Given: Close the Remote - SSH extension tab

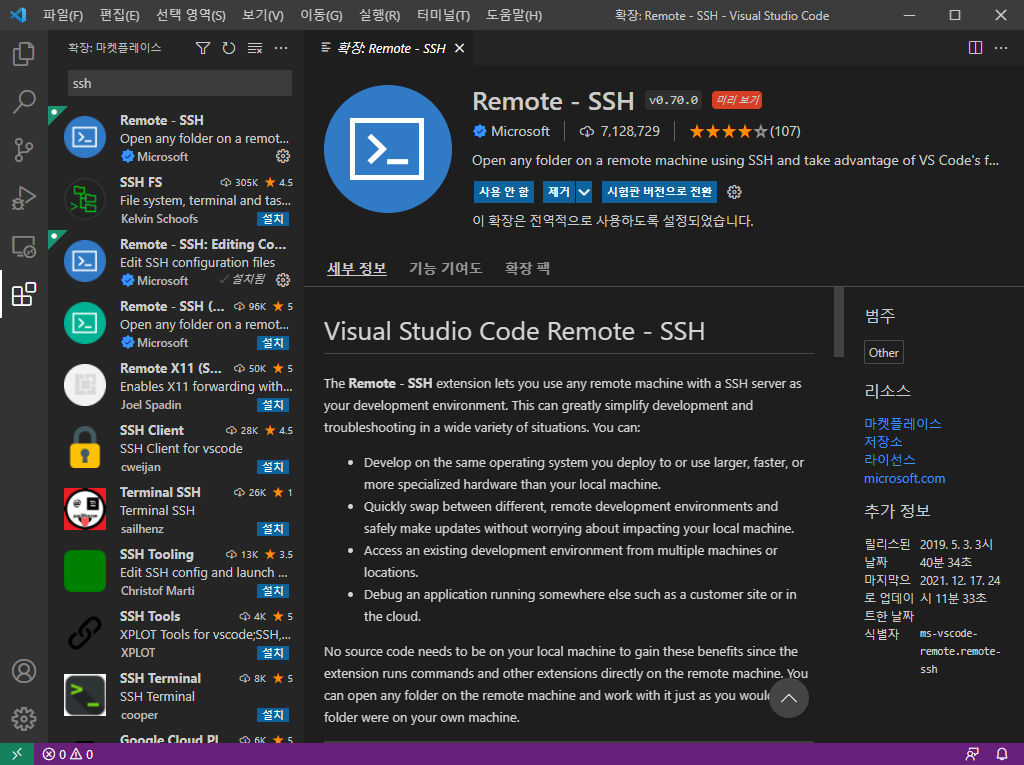Looking at the screenshot, I should pos(460,48).
